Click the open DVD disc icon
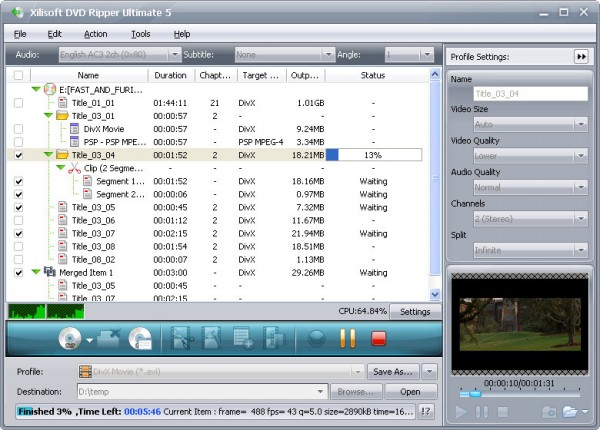The height and width of the screenshot is (430, 600). pos(71,339)
